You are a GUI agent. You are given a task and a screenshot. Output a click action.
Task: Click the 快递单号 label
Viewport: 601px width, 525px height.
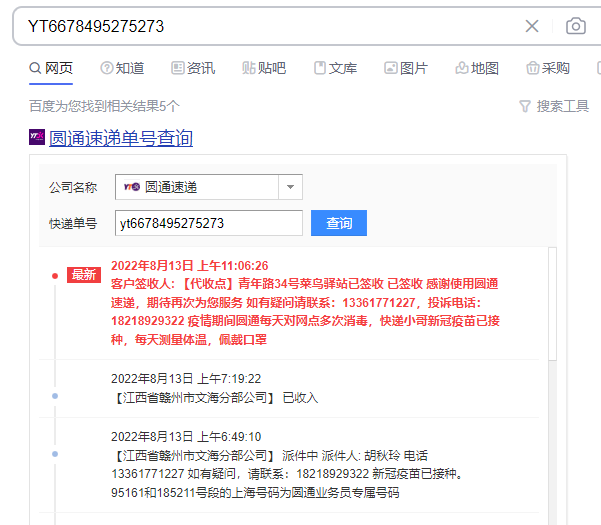click(73, 223)
